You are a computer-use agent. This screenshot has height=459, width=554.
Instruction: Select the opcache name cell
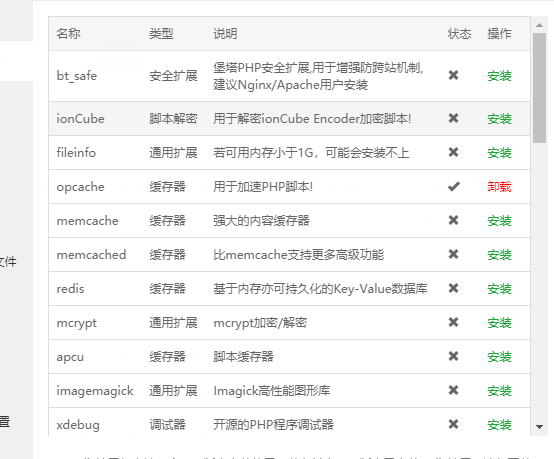[81, 187]
